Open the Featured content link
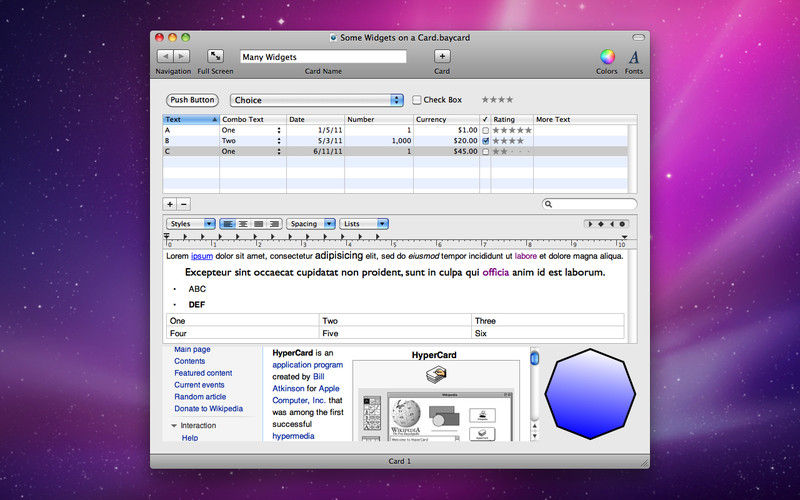Viewport: 800px width, 500px height. coord(203,373)
